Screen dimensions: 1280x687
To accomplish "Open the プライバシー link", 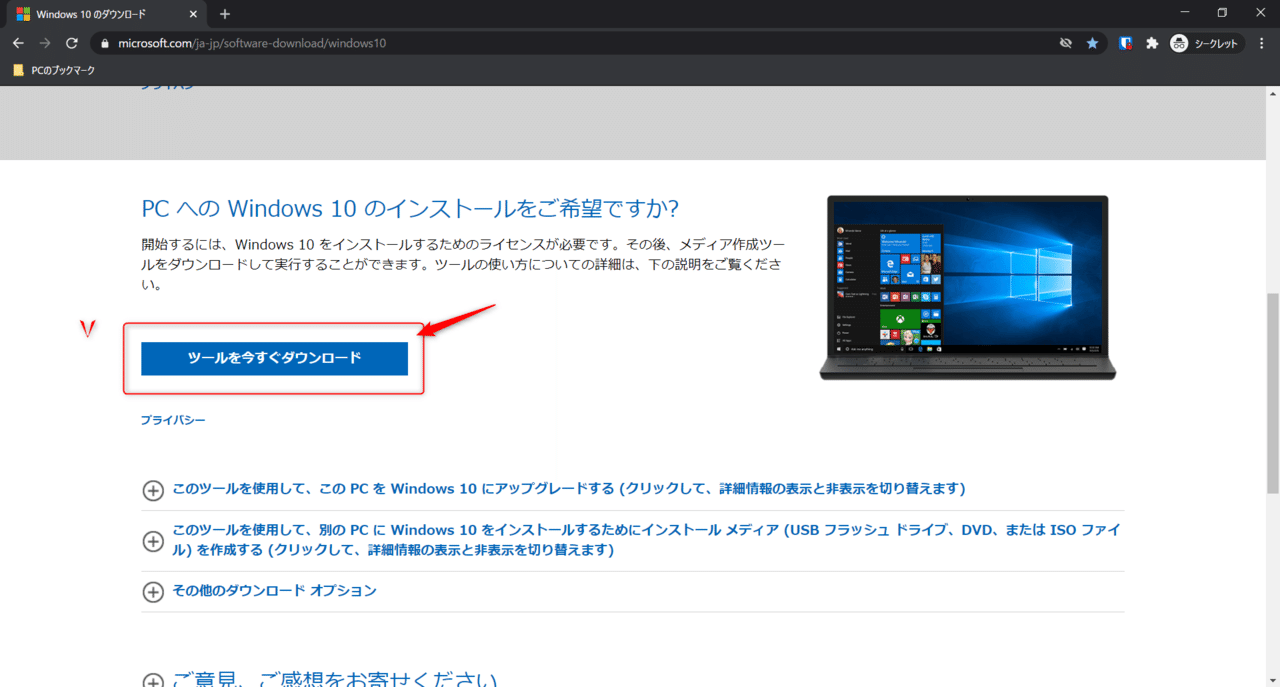I will click(174, 420).
